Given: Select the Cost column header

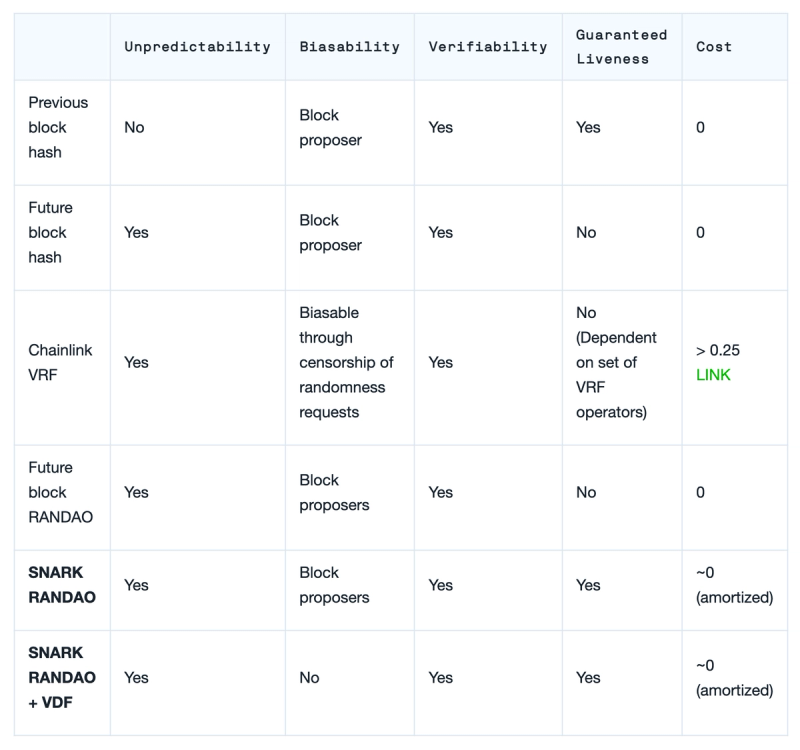Looking at the screenshot, I should tap(714, 47).
